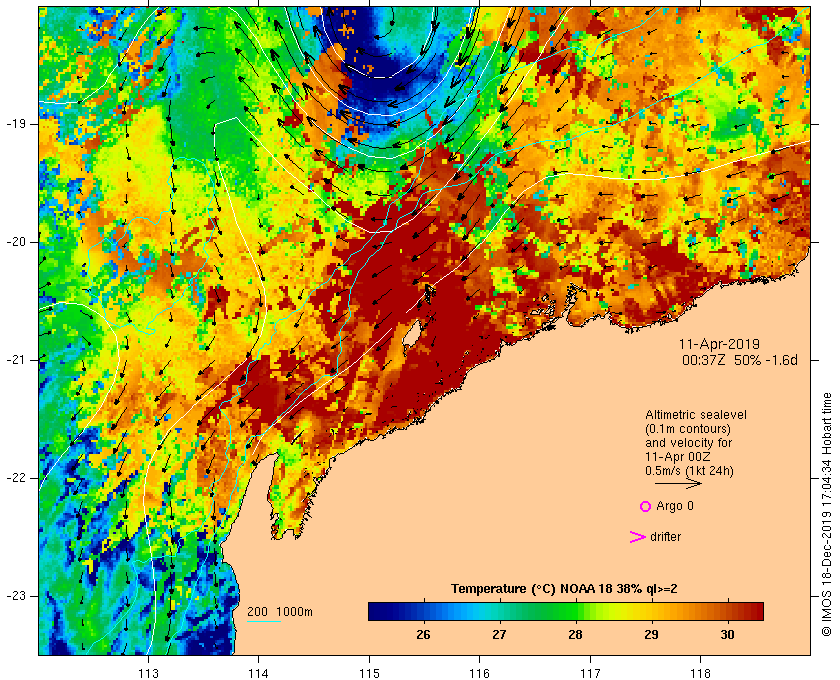840x680 pixels.
Task: Click the 27 tick label on colorbar
Action: click(x=499, y=635)
